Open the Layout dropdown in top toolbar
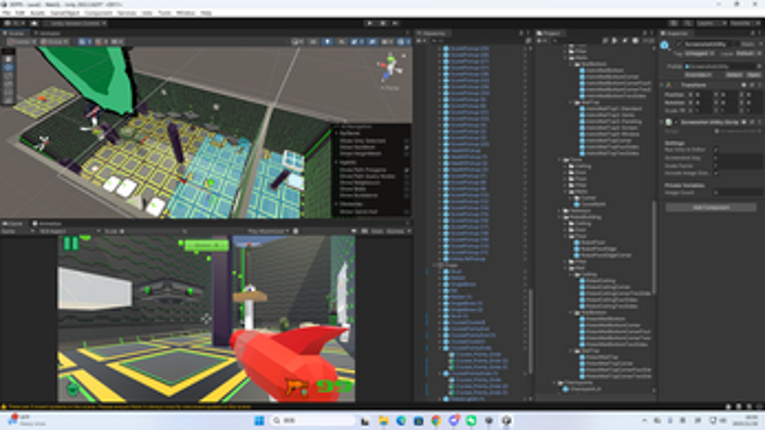 point(744,23)
